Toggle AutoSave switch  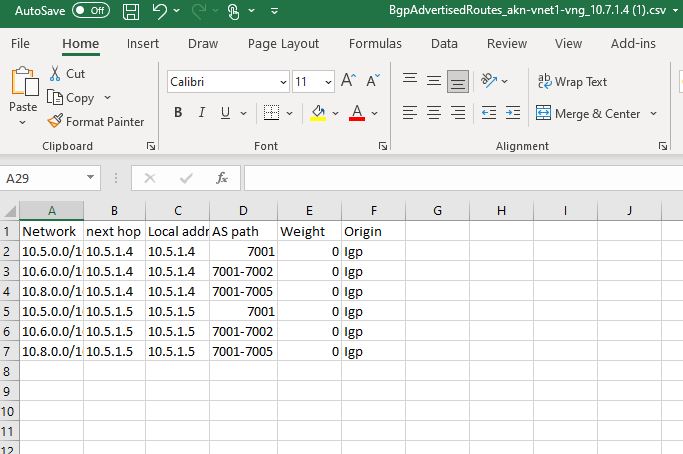(x=91, y=11)
